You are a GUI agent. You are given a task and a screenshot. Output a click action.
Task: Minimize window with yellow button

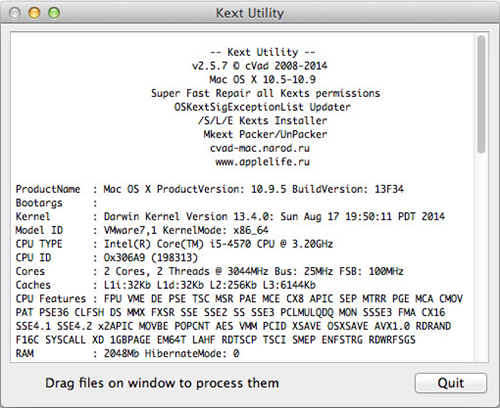(34, 13)
